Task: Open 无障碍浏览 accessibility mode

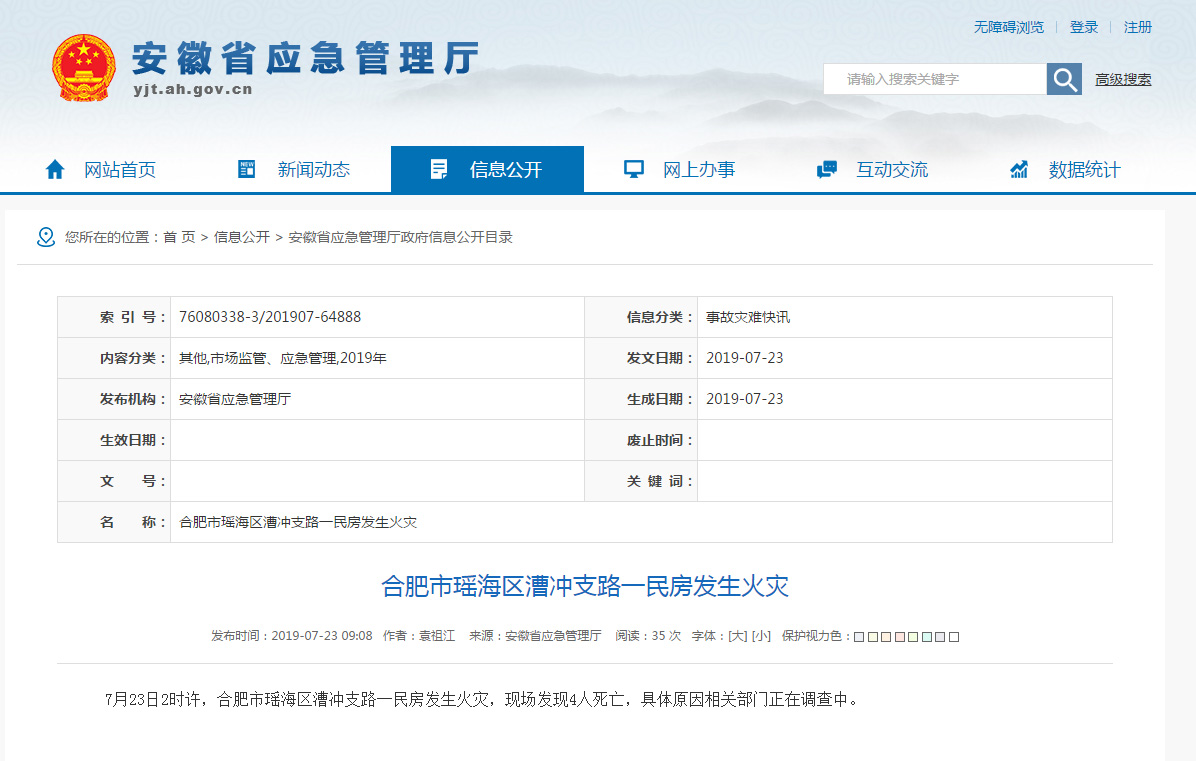Action: [1008, 27]
